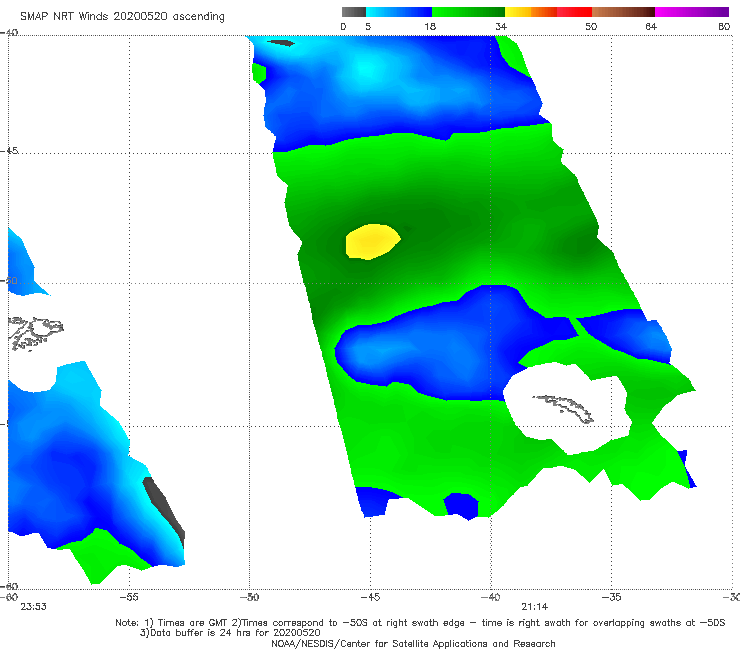Viewport: 740px width, 650px height.
Task: Click the '-45' longitude label on the bottom axis
Action: pyautogui.click(x=370, y=597)
